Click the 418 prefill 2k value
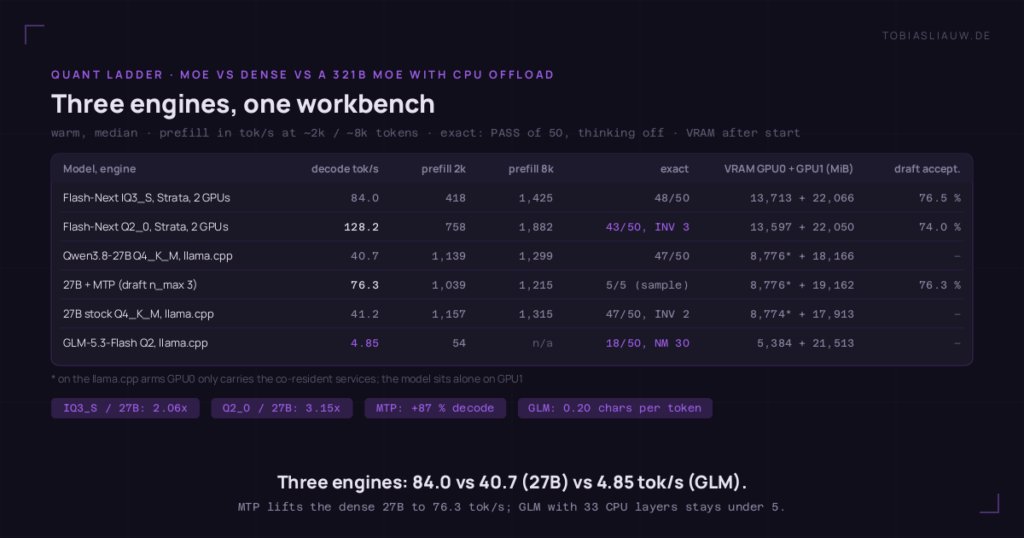The height and width of the screenshot is (538, 1024). click(x=455, y=198)
